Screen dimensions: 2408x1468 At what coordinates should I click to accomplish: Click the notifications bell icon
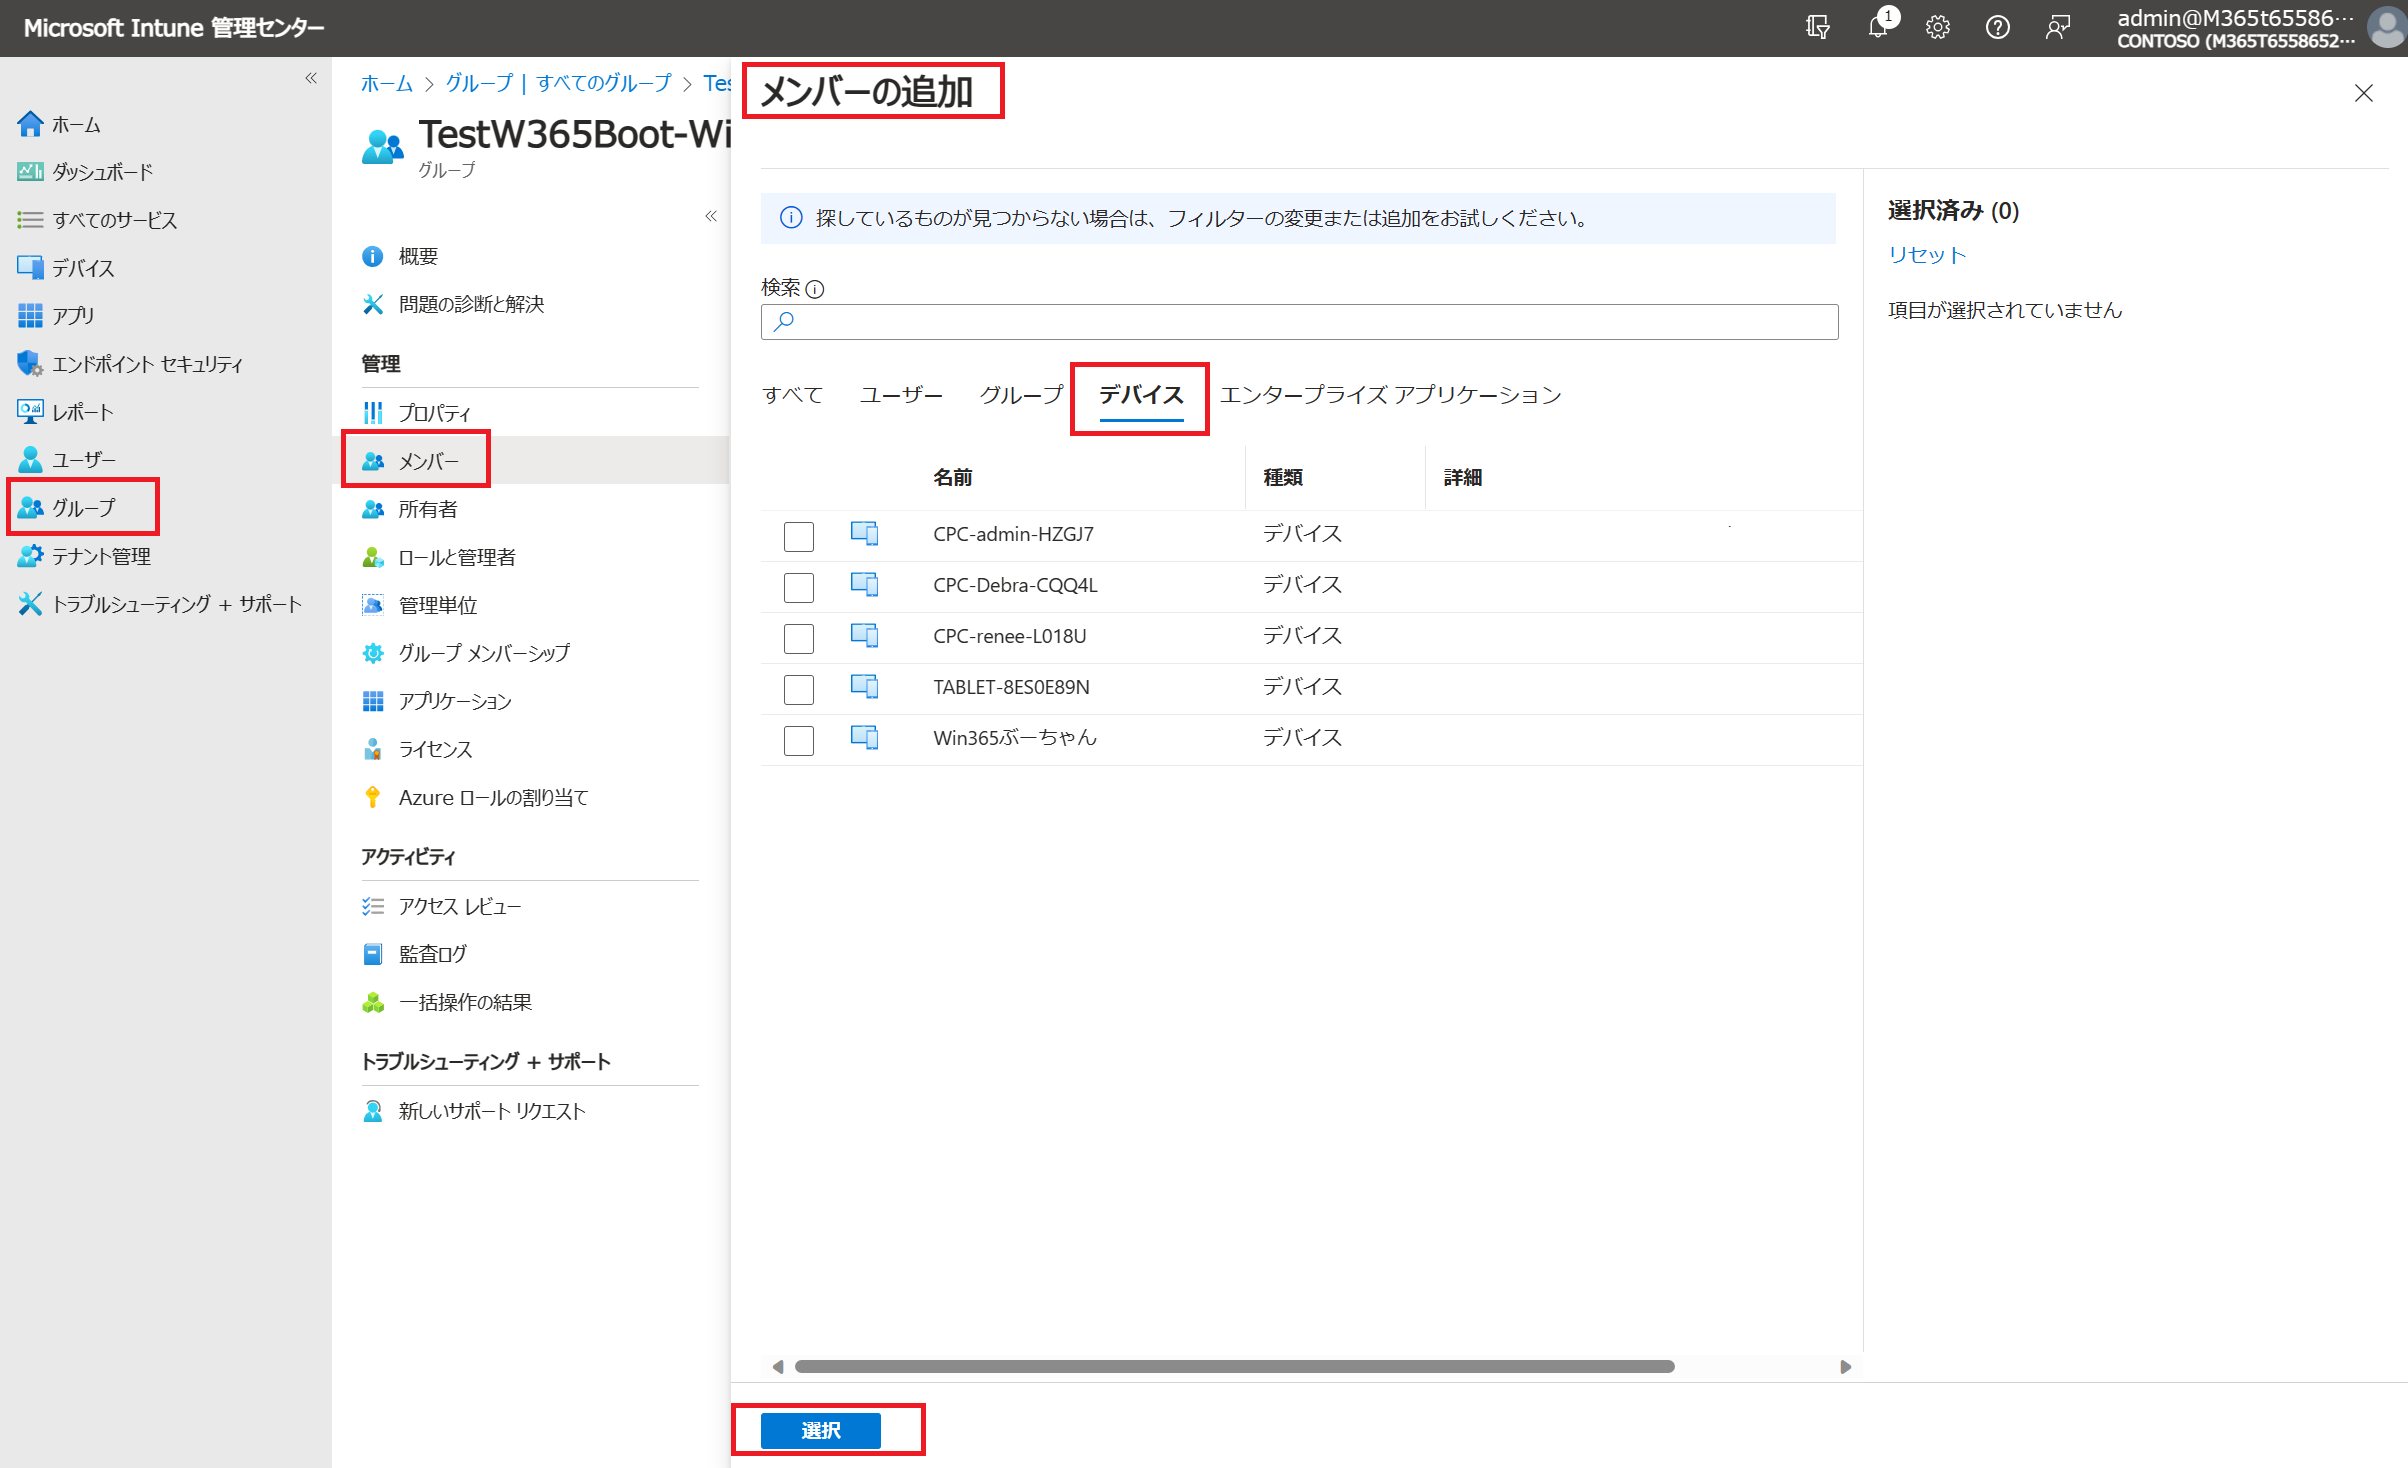click(x=1877, y=27)
